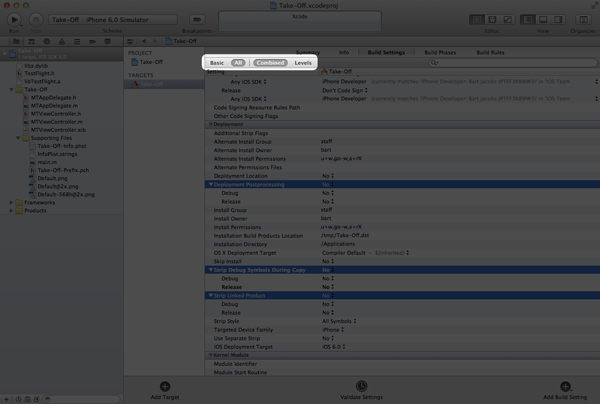Viewport: 600px width, 404px height.
Task: Go forward in editor history
Action: tap(155, 41)
